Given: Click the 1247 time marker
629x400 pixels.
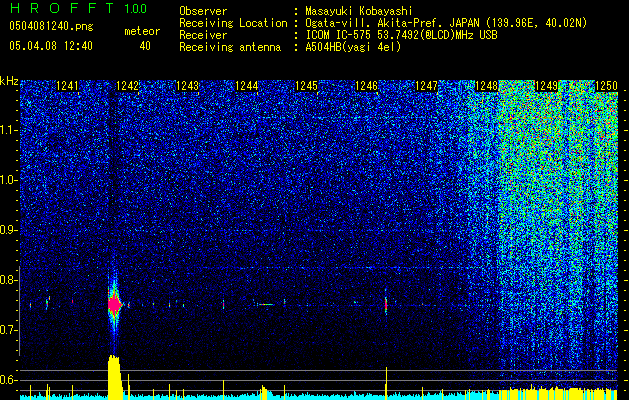Looking at the screenshot, I should pos(426,86).
